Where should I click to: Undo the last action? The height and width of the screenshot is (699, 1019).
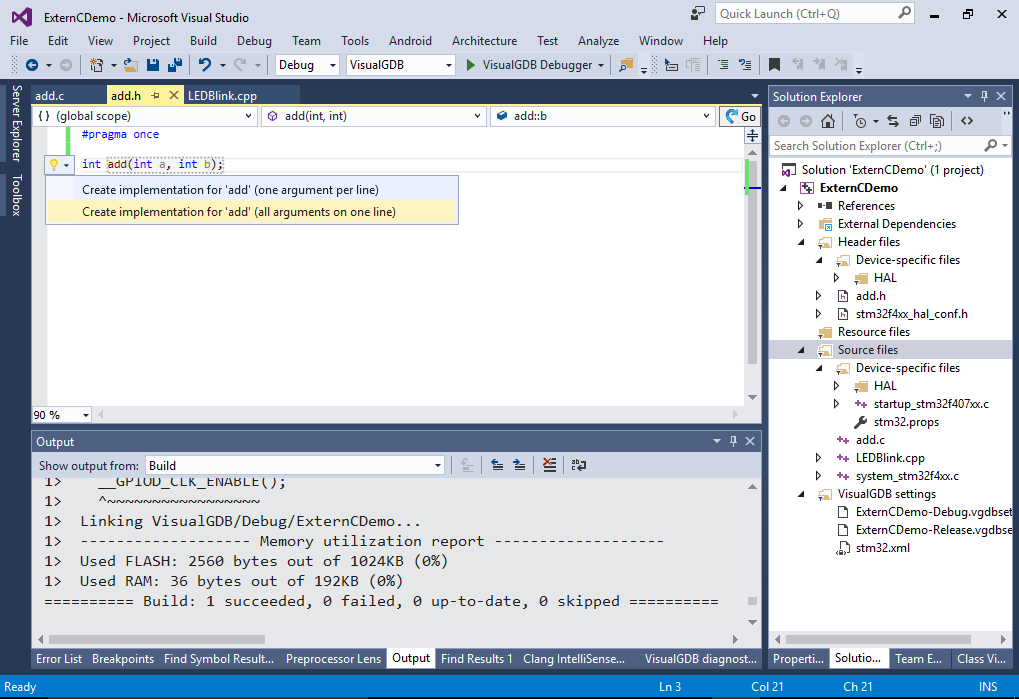coord(205,65)
